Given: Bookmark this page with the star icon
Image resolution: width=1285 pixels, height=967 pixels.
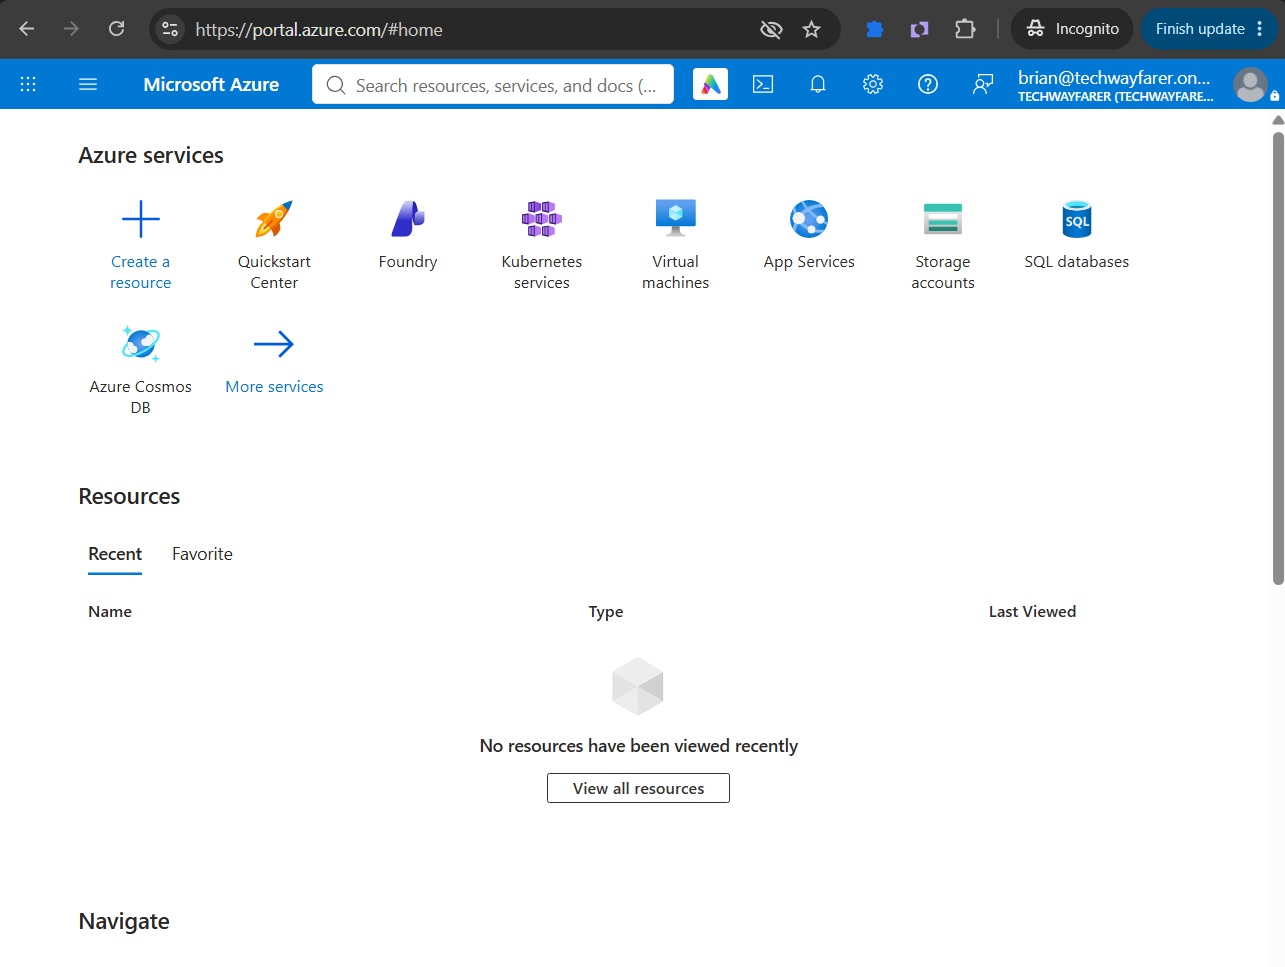Looking at the screenshot, I should tap(811, 29).
